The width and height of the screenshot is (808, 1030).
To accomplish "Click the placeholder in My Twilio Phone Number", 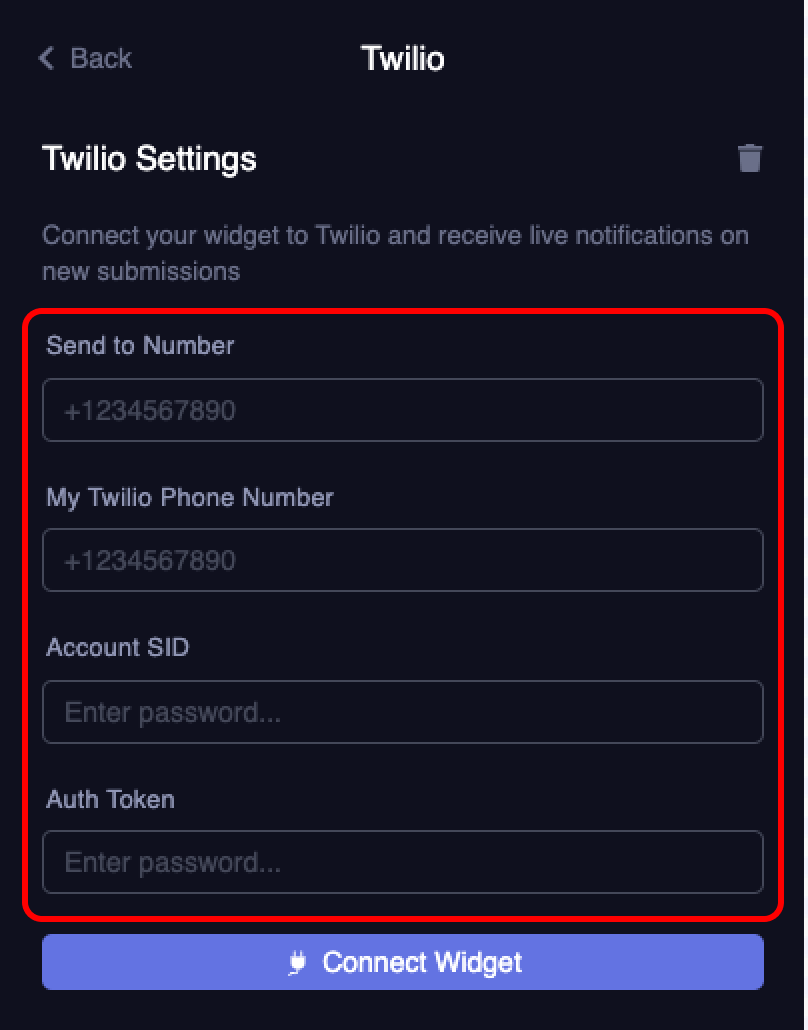I will [150, 560].
